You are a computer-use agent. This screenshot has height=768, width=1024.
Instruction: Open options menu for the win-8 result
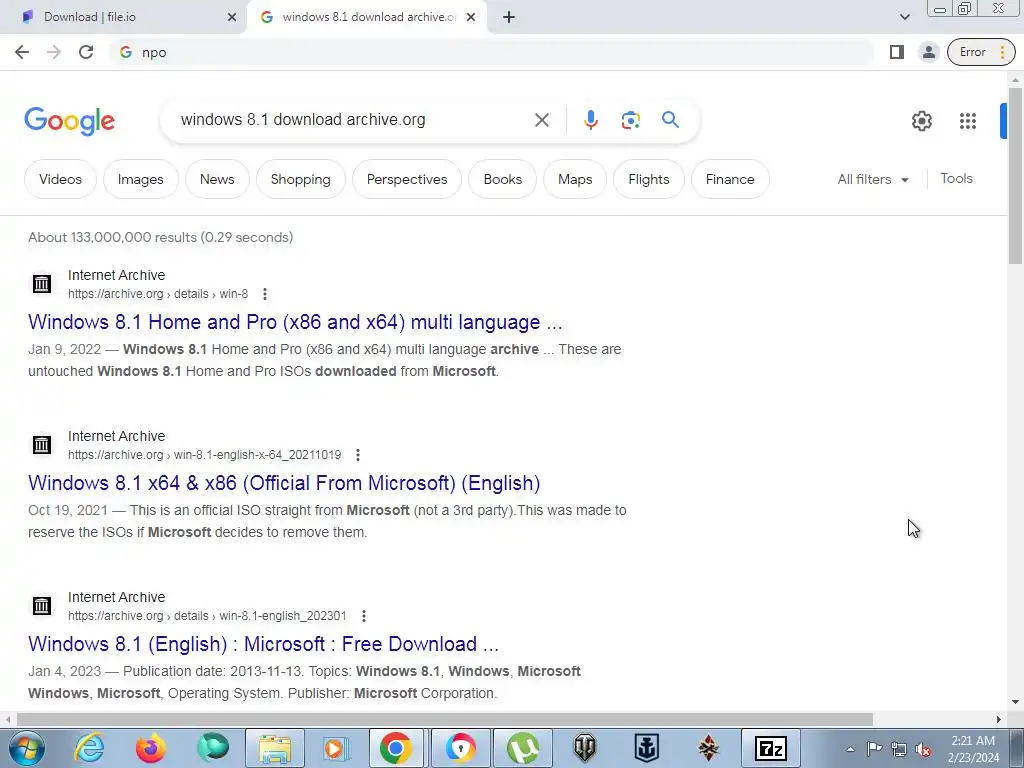264,294
